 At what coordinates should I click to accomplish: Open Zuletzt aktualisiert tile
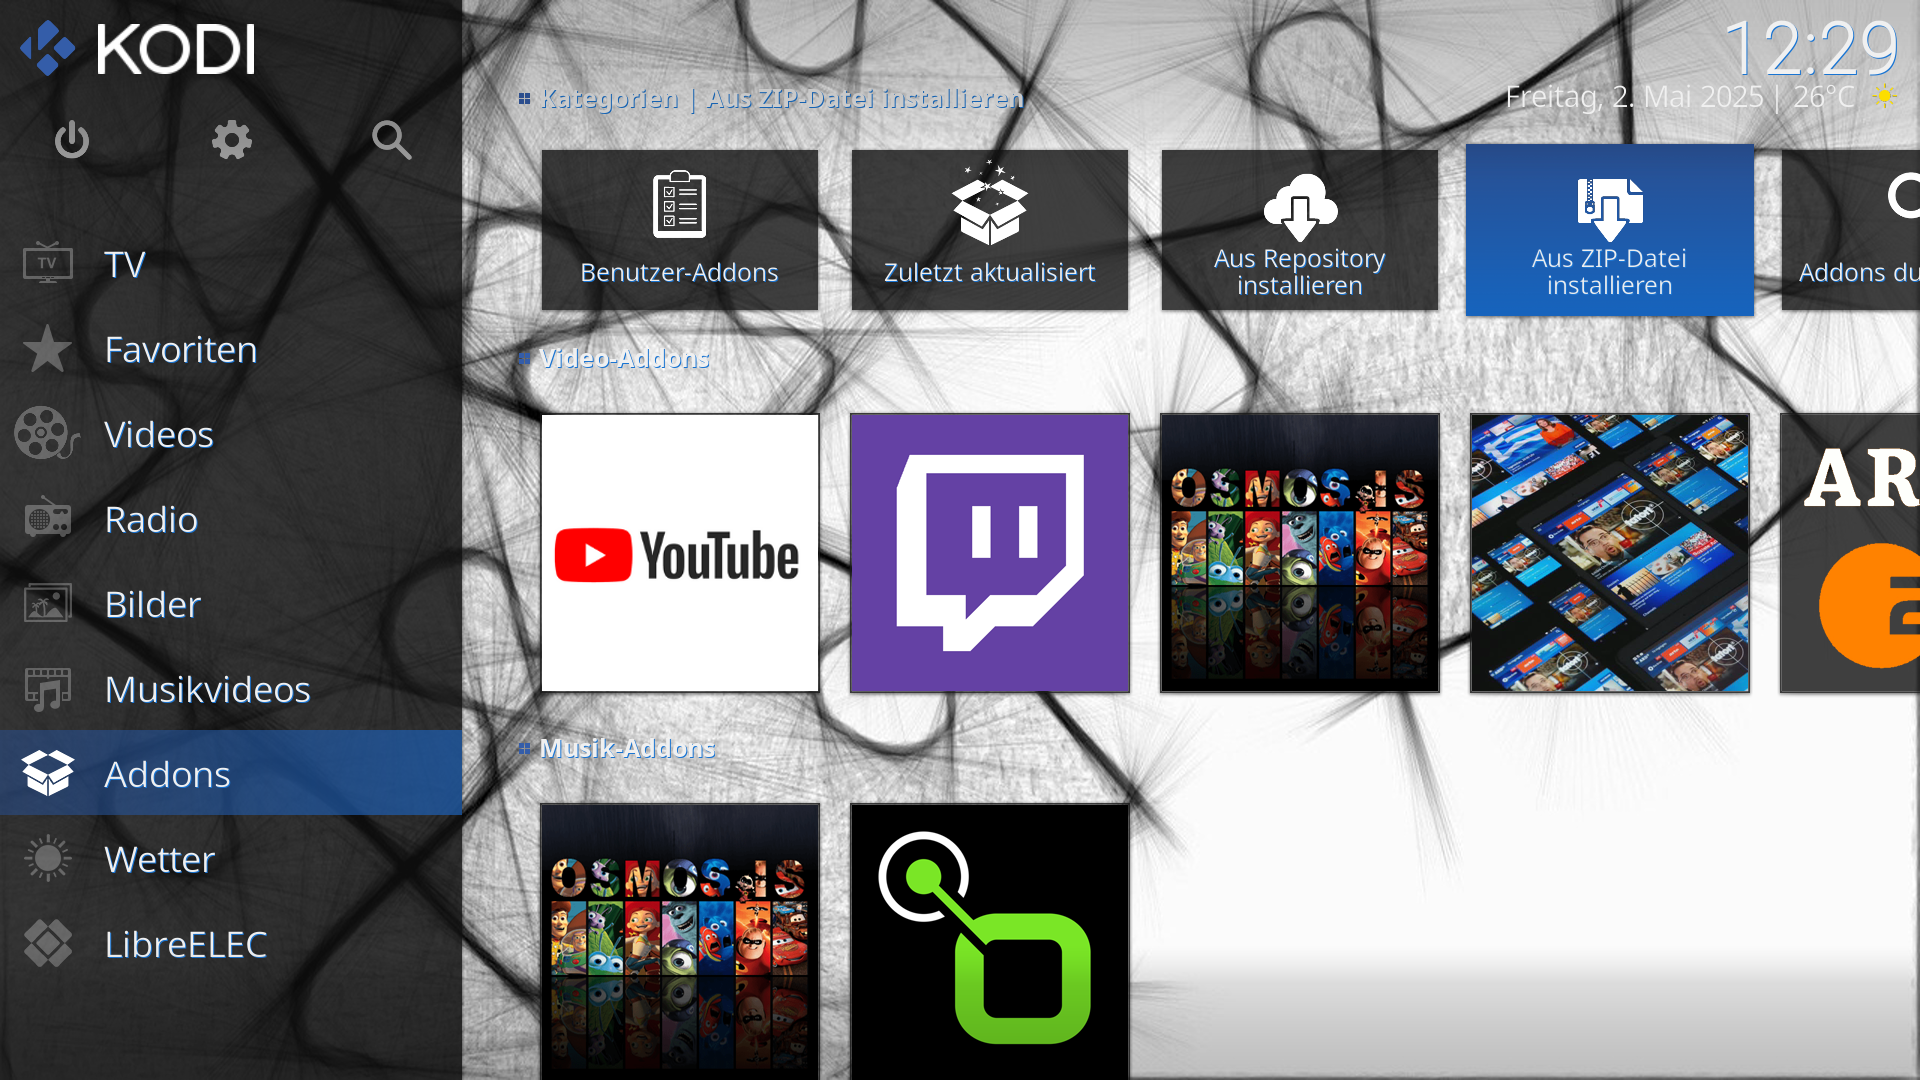coord(990,230)
